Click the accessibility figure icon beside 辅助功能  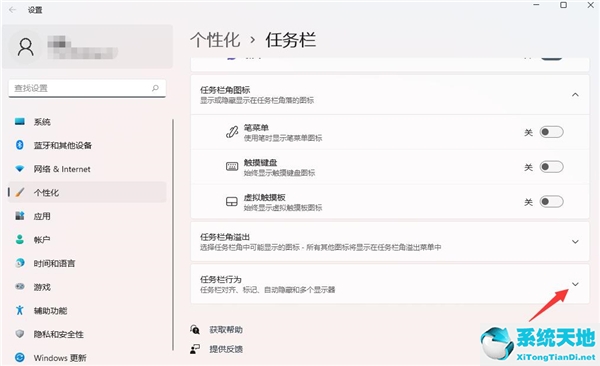20,310
